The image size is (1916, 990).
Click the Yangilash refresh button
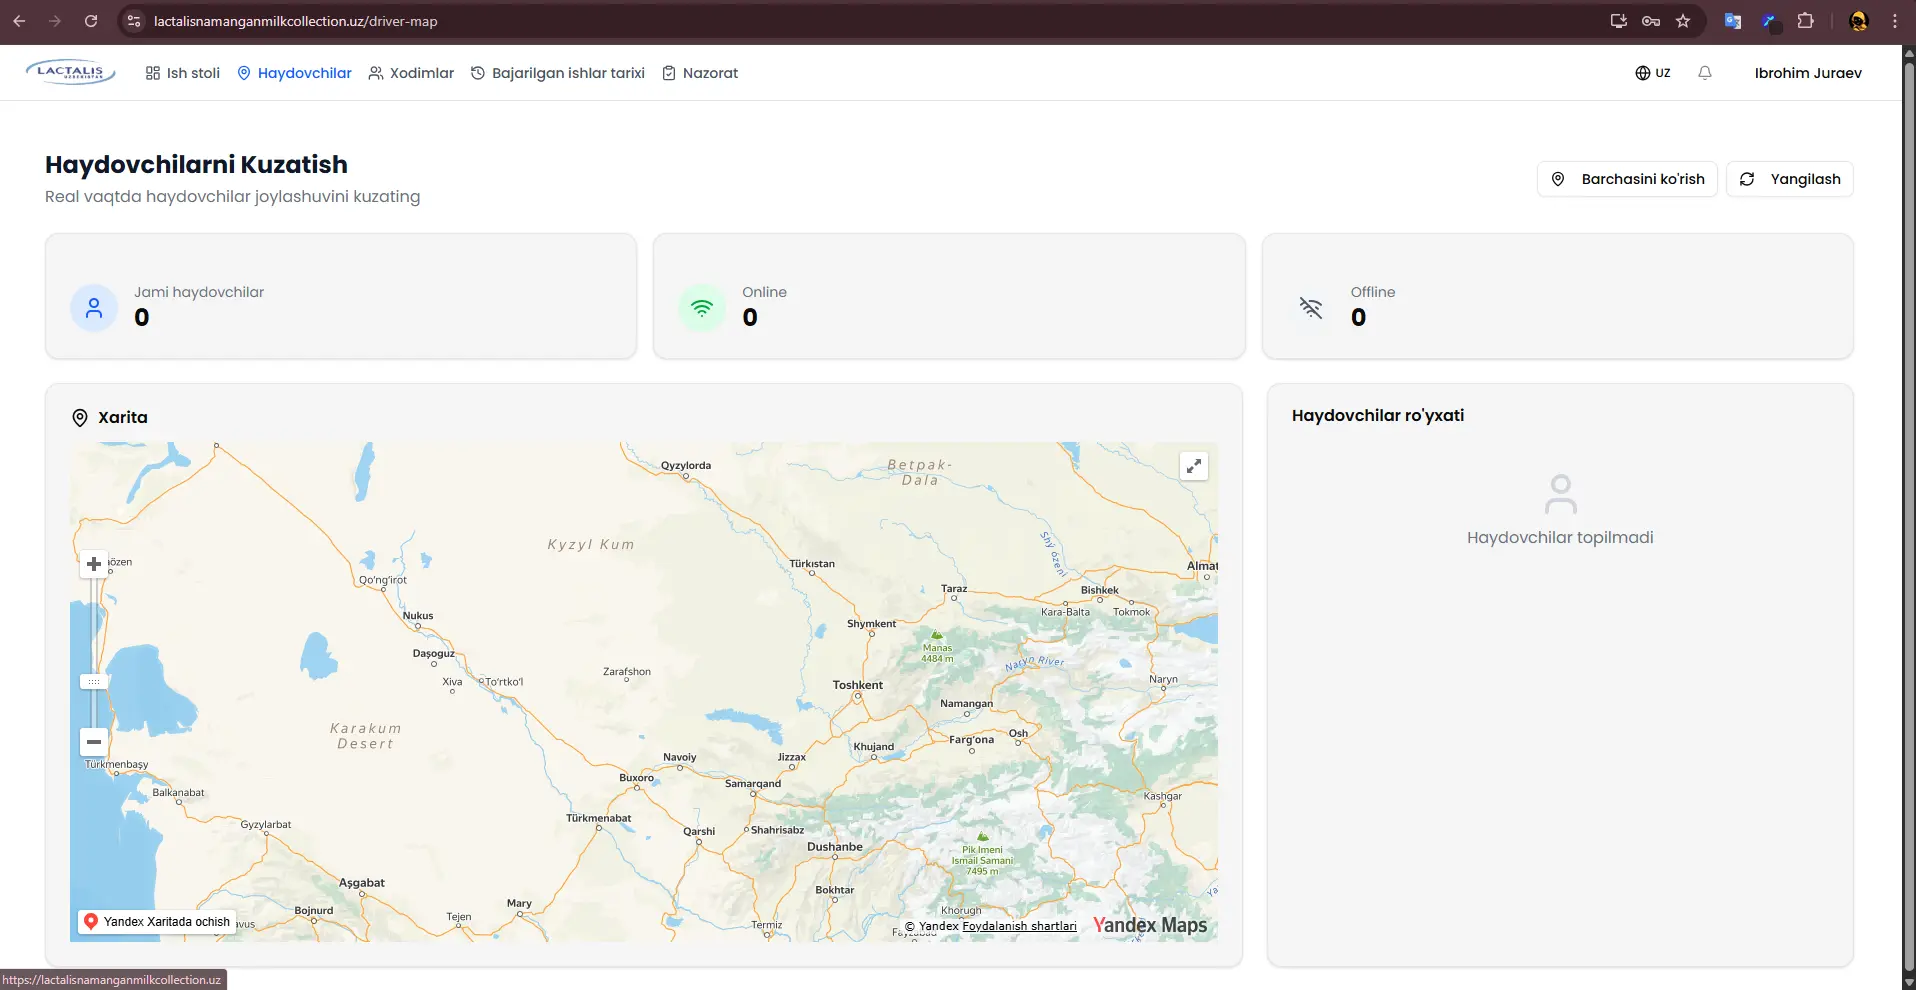[x=1790, y=179]
